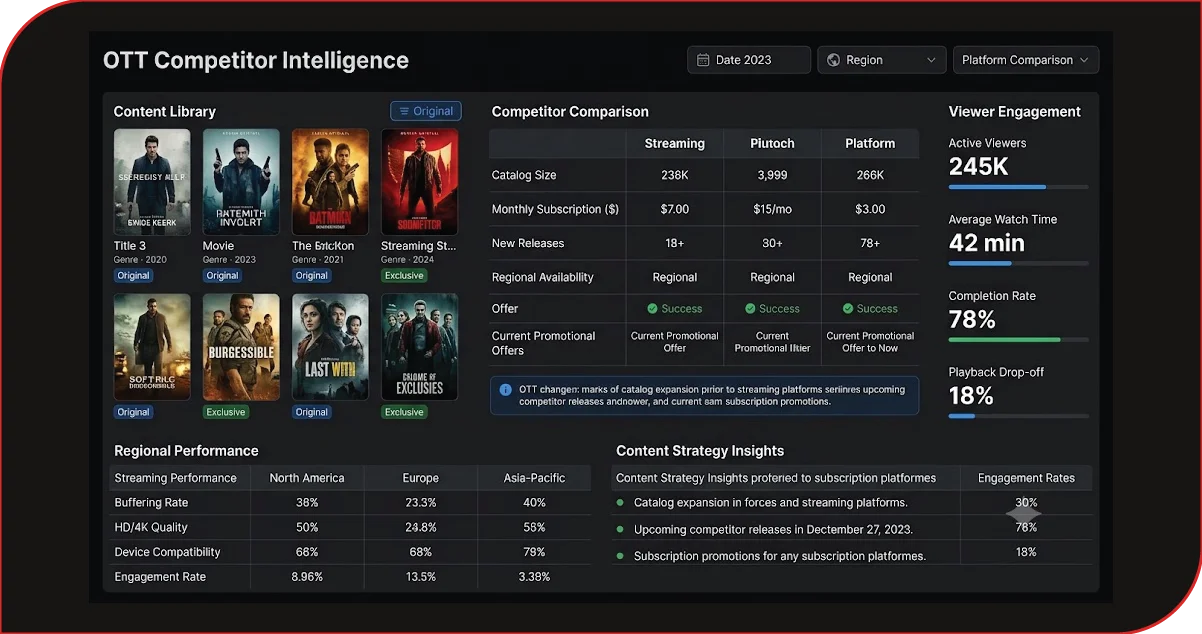Image resolution: width=1202 pixels, height=634 pixels.
Task: Click the Playback Drop-off progress bar
Action: pyautogui.click(x=1018, y=416)
